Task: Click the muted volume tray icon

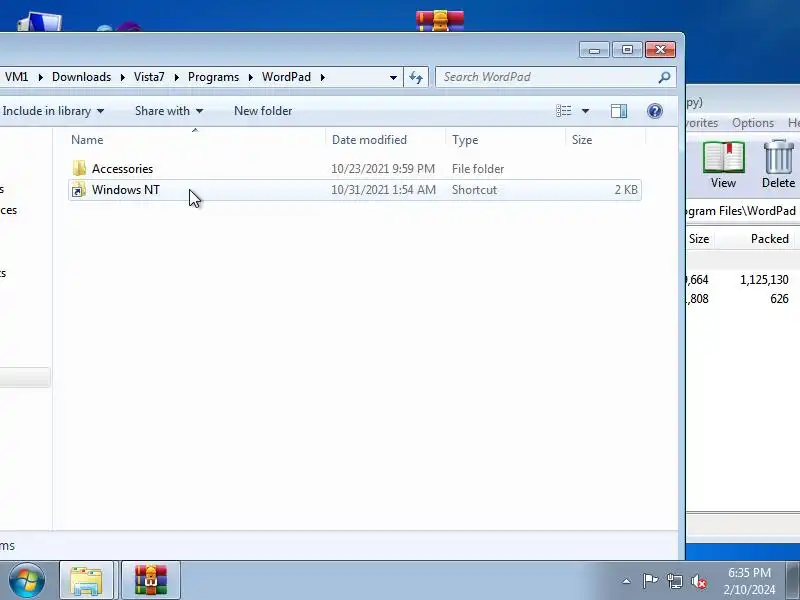Action: 698,581
